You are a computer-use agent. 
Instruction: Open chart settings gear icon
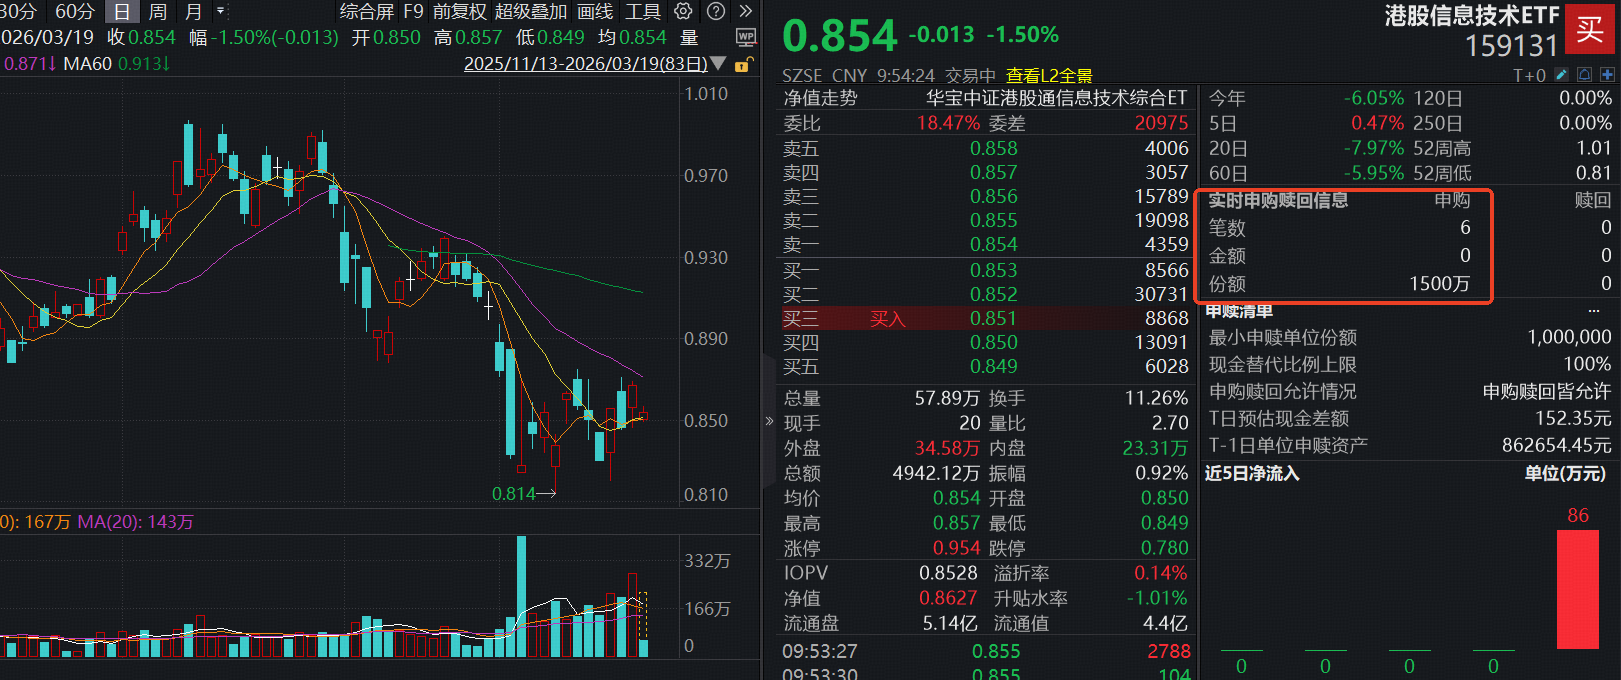coord(683,12)
